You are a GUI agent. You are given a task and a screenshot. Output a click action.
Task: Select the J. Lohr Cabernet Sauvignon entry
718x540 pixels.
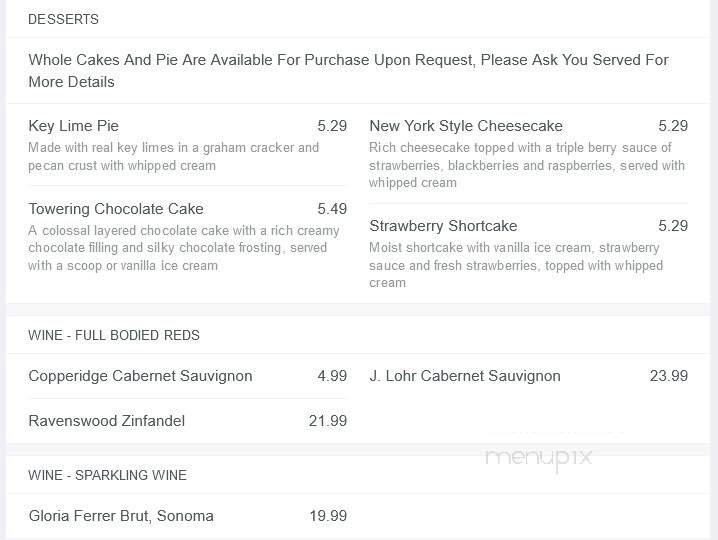tap(465, 376)
